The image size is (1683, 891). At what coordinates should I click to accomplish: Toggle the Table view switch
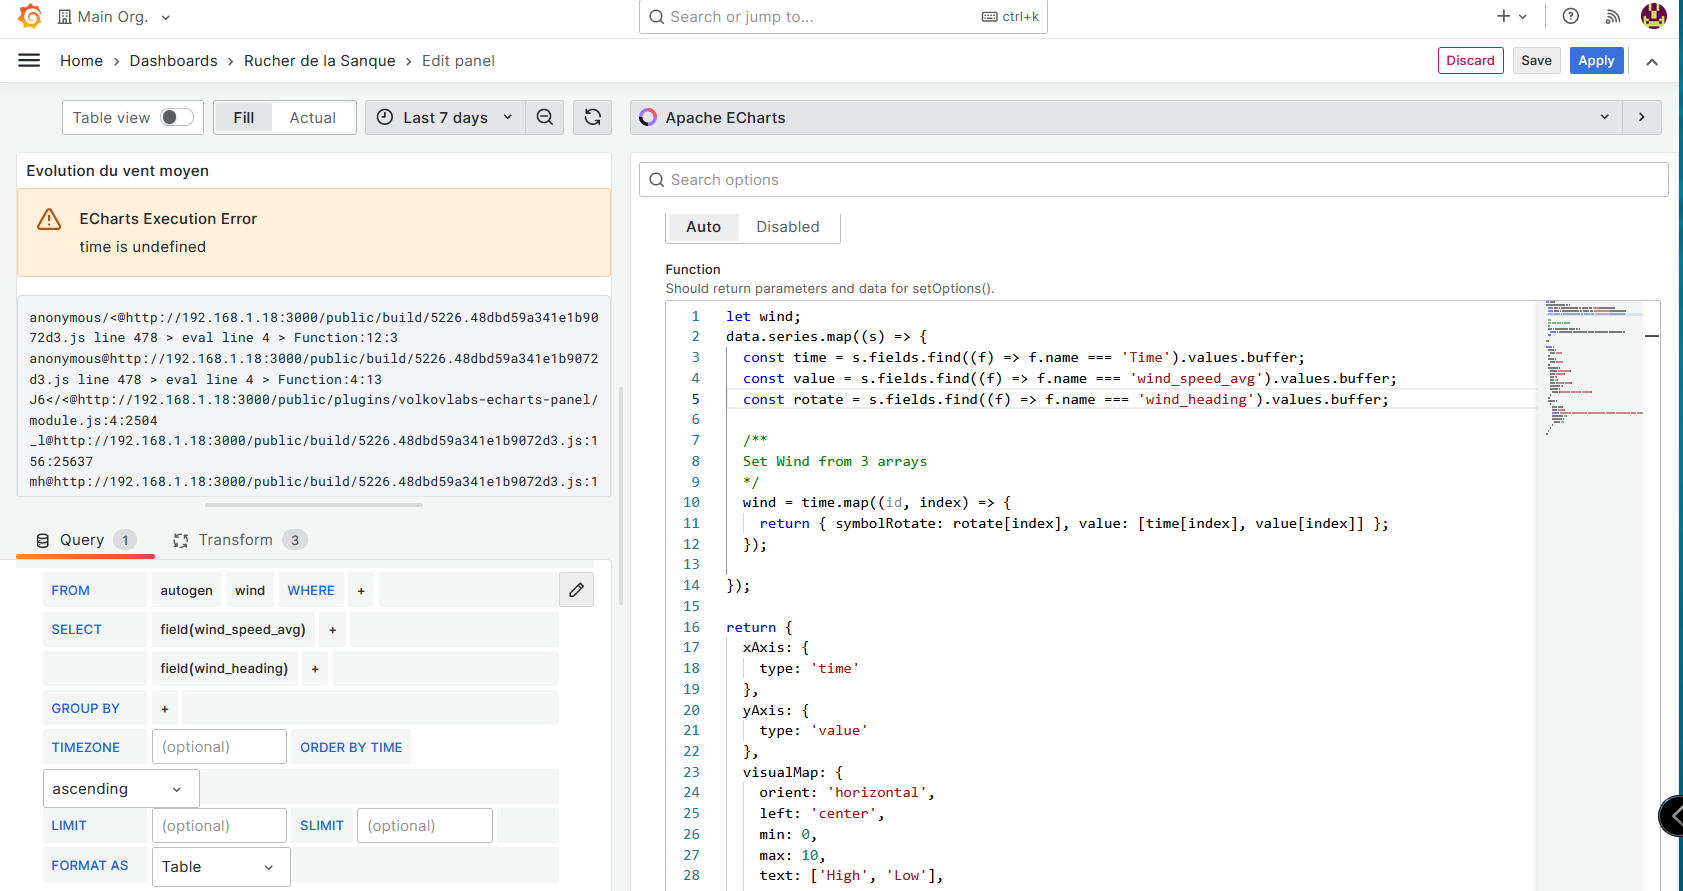click(177, 118)
